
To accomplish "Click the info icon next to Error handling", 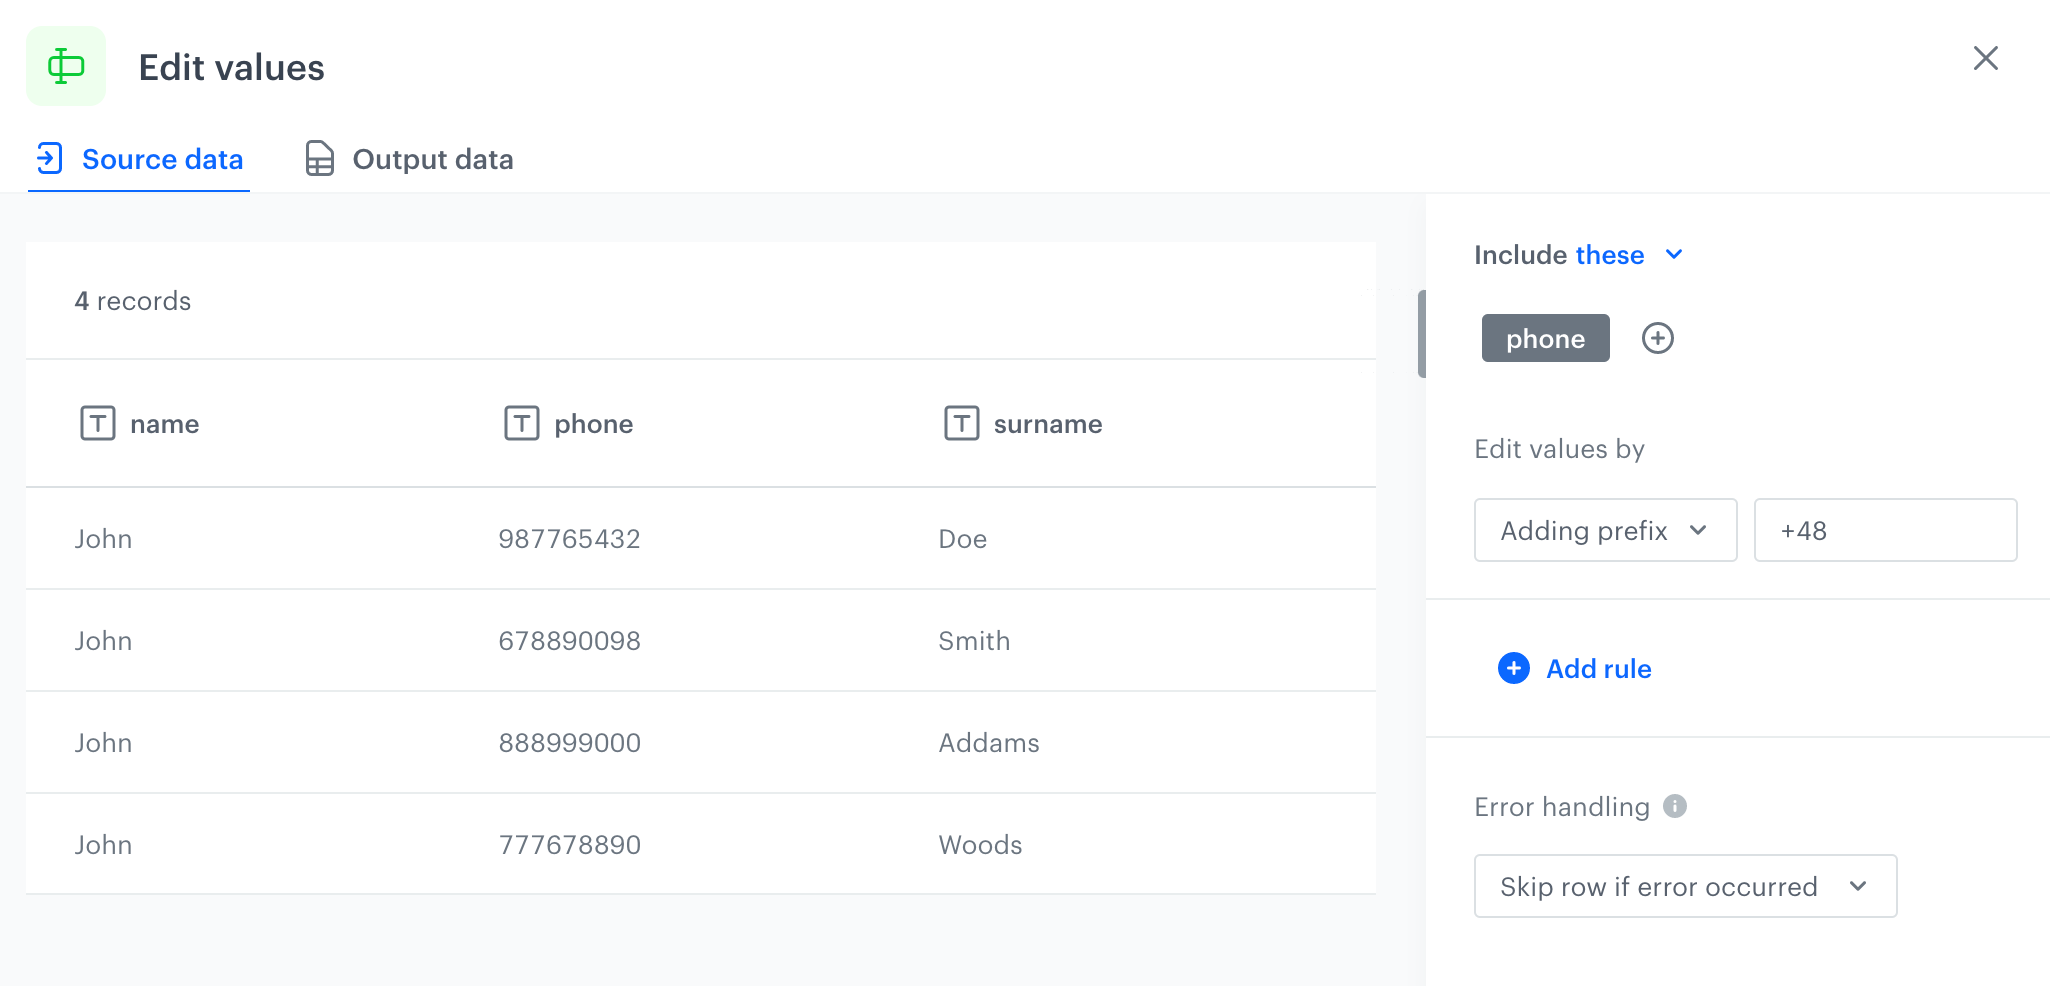I will click(x=1675, y=806).
